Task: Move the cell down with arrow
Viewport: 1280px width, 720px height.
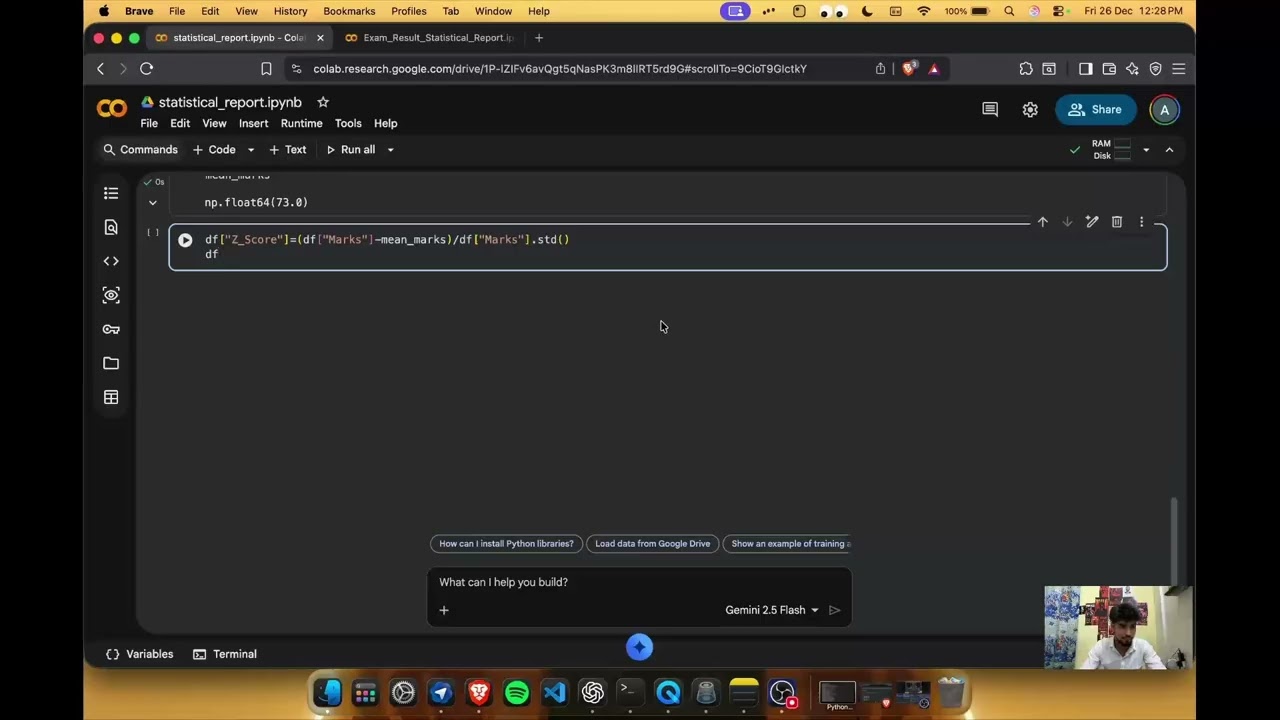Action: (1067, 222)
